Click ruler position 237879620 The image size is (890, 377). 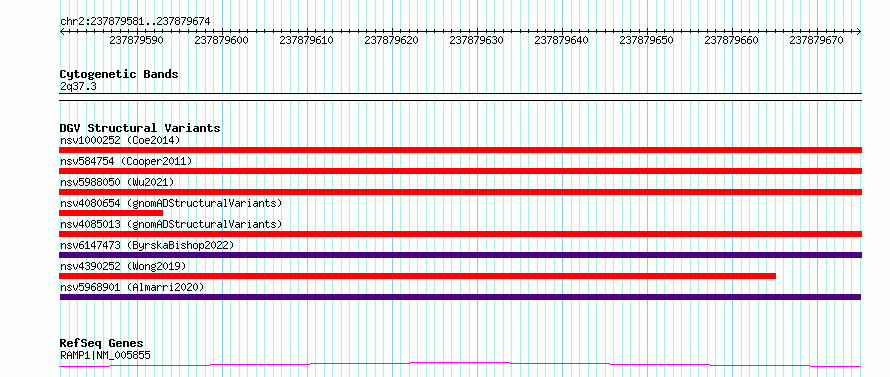(392, 40)
